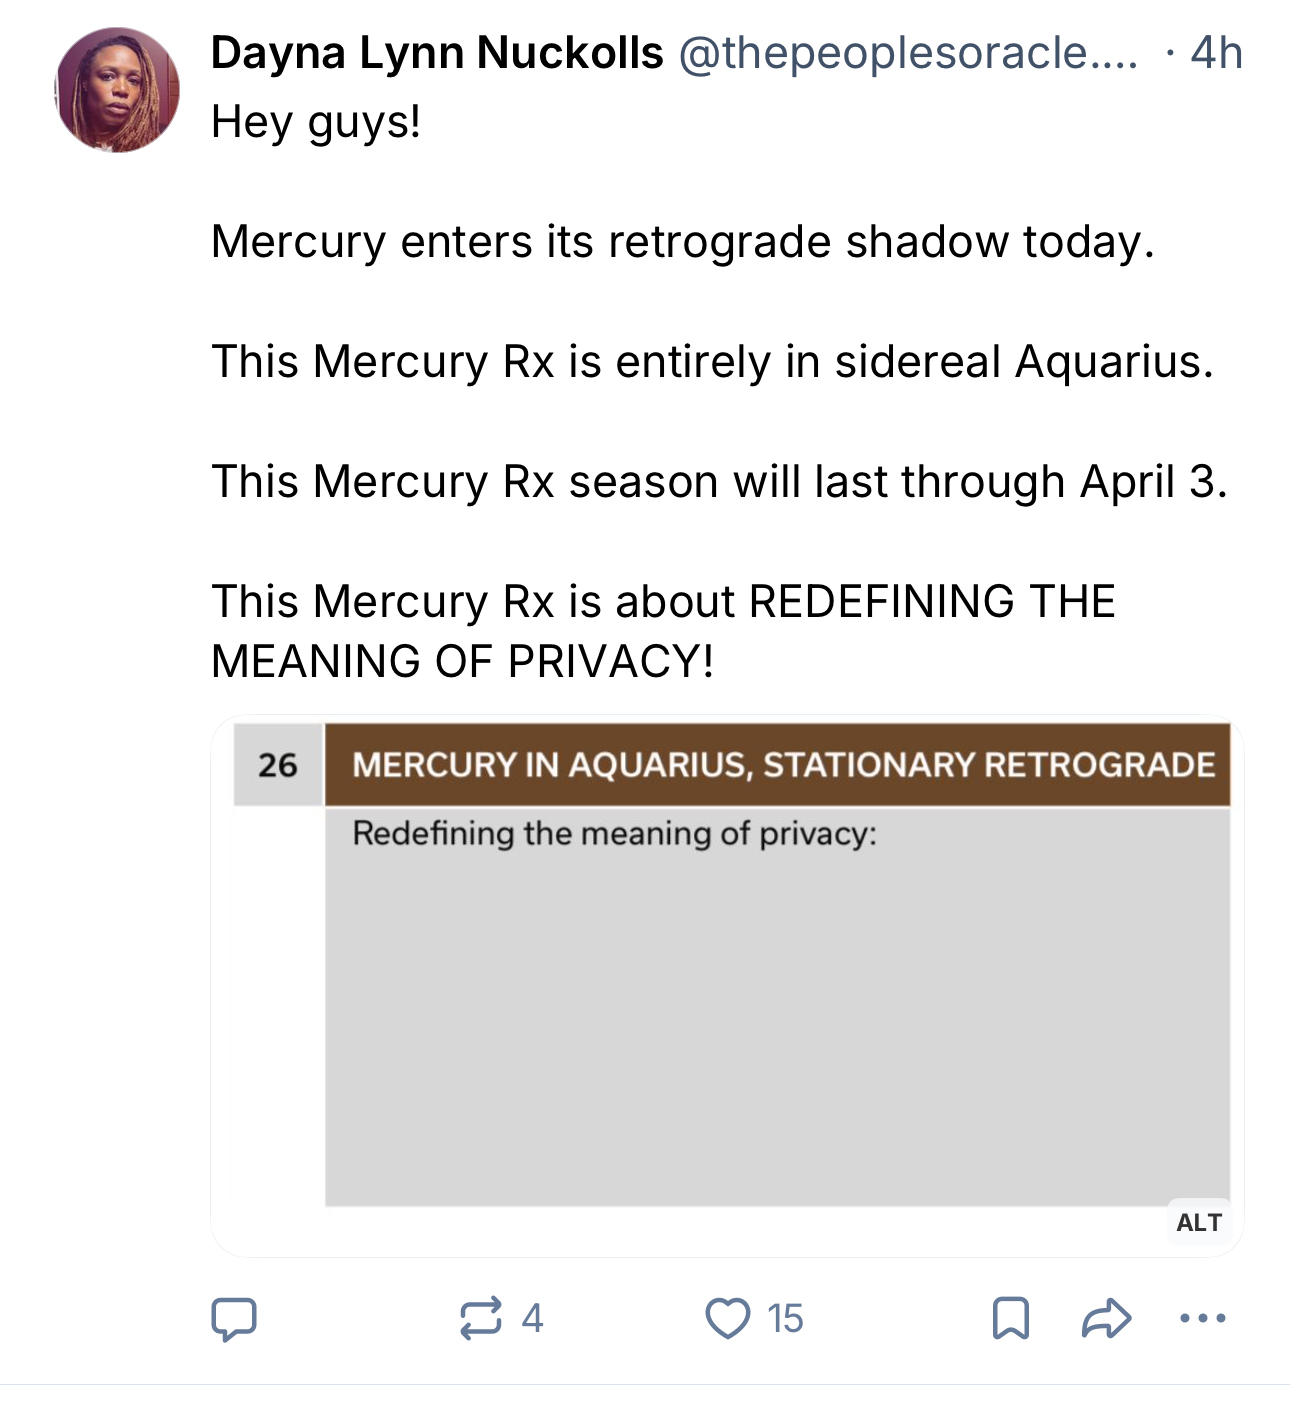Click the "Hey guys!" post text
Screen dimensions: 1290x1409
(316, 122)
